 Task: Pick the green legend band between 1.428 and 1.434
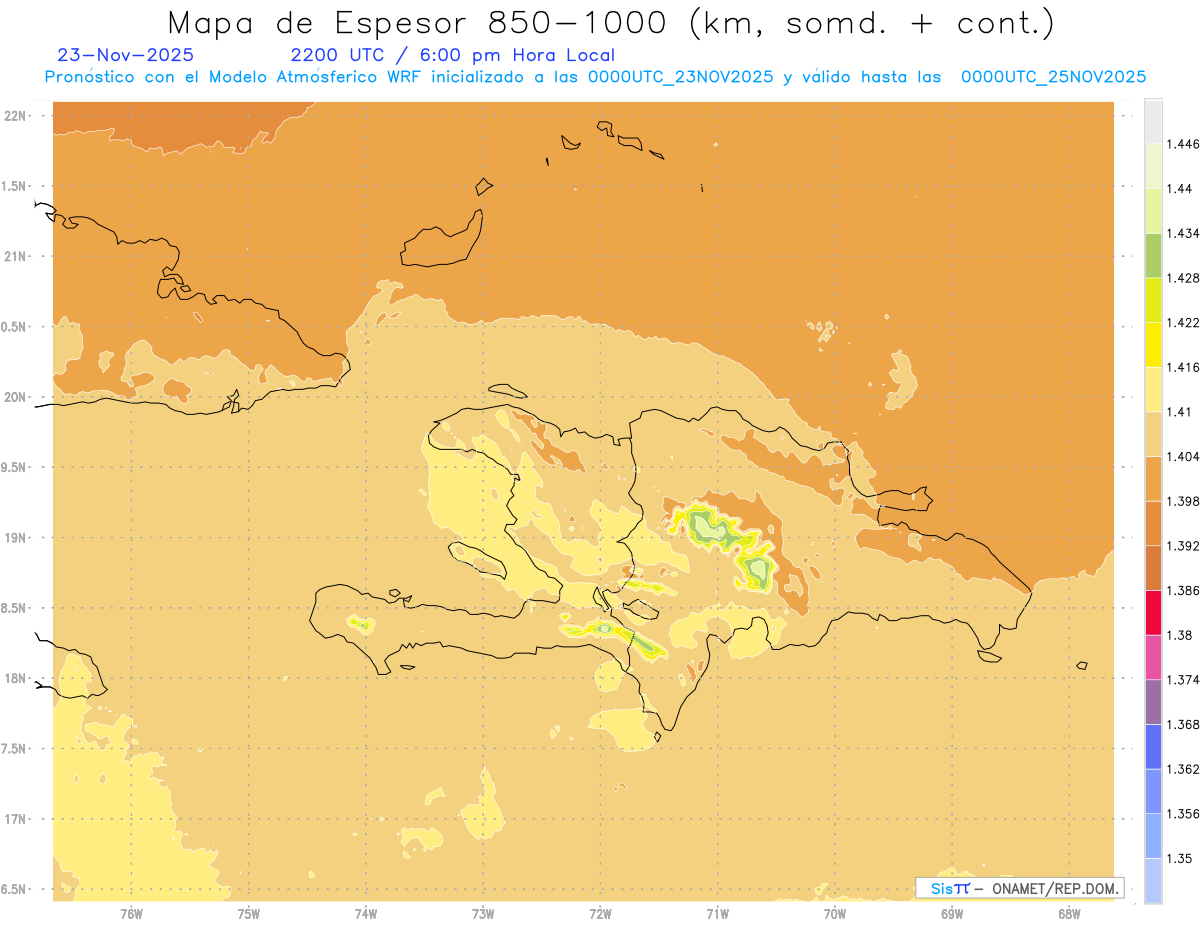click(1153, 256)
